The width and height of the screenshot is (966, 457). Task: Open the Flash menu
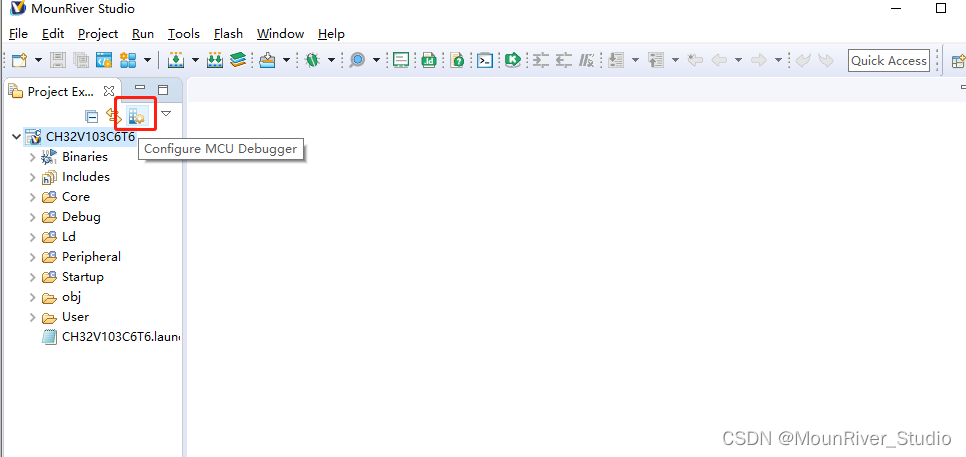pyautogui.click(x=228, y=34)
